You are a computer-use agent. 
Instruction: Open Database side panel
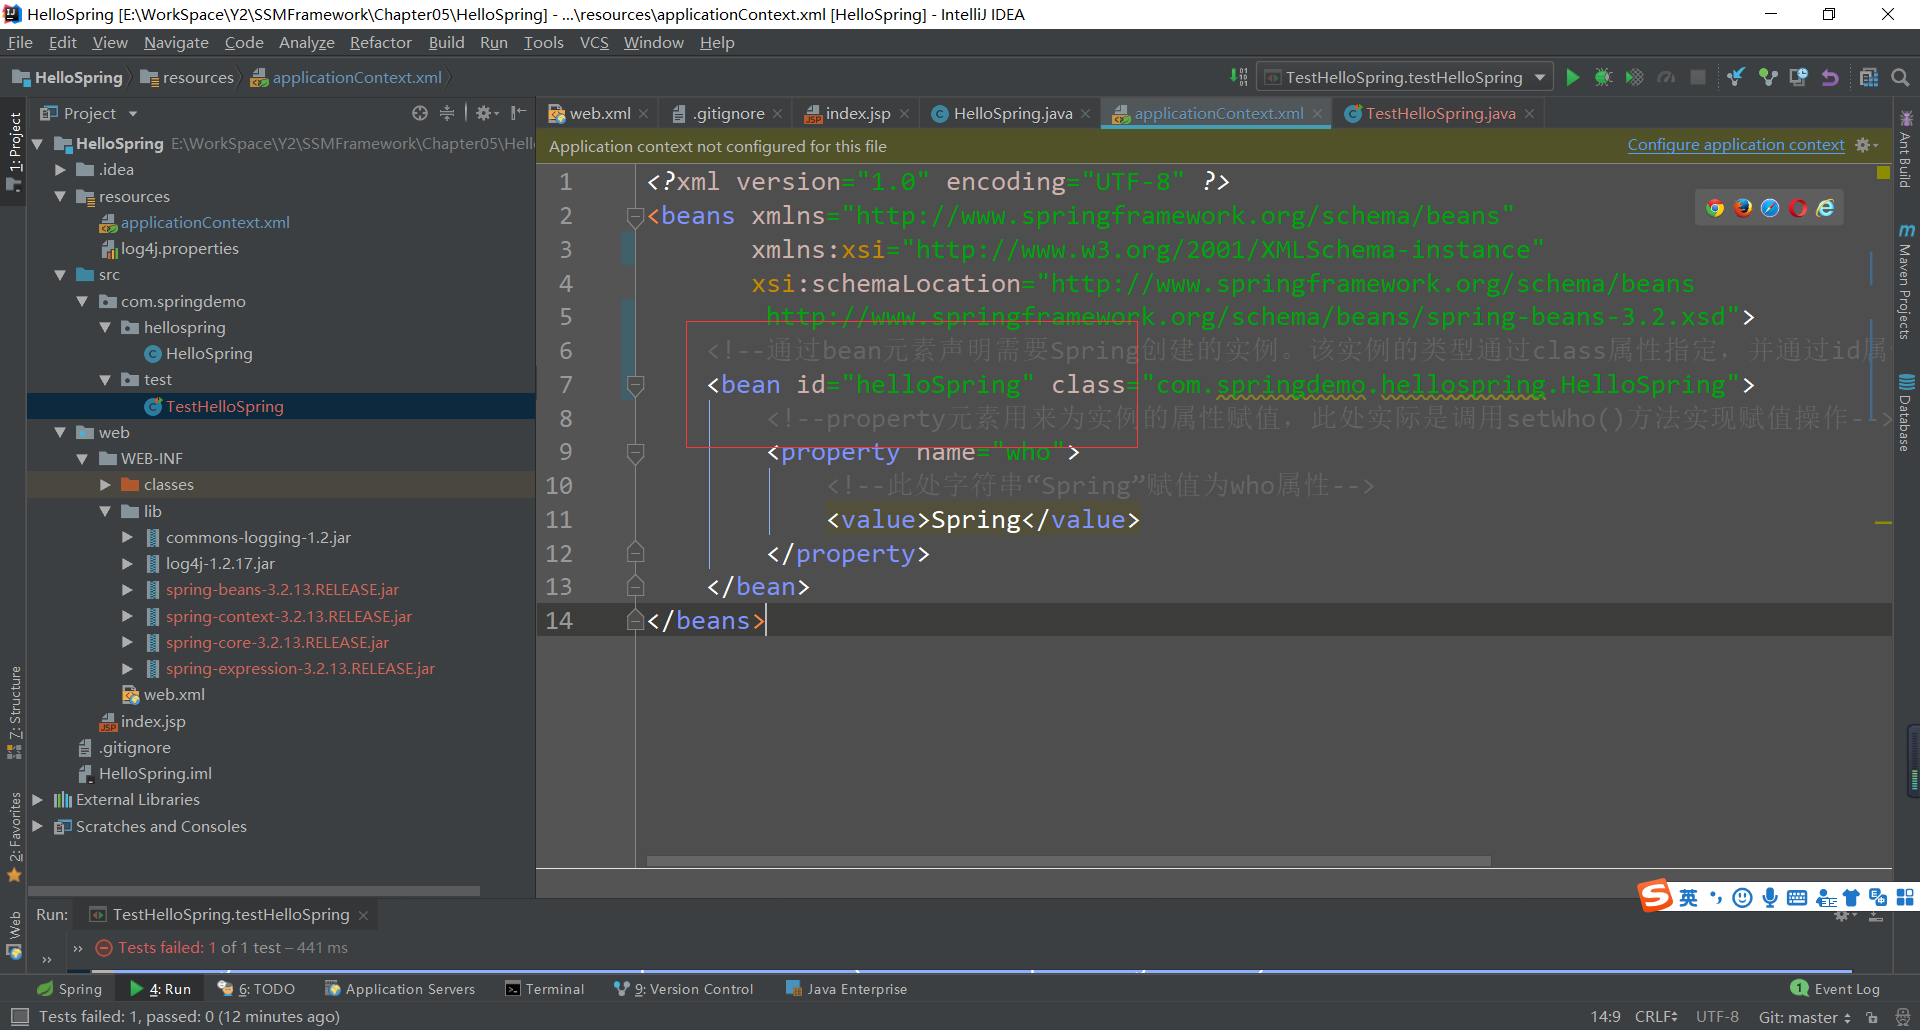click(1906, 412)
